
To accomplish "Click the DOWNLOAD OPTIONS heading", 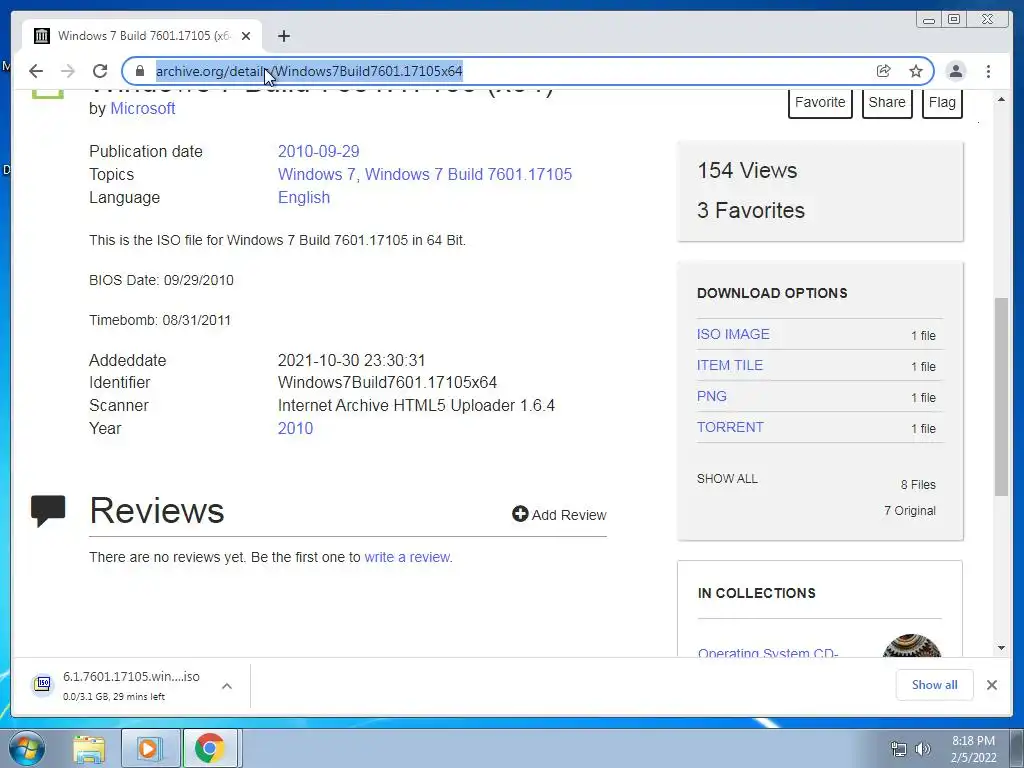I will point(772,293).
